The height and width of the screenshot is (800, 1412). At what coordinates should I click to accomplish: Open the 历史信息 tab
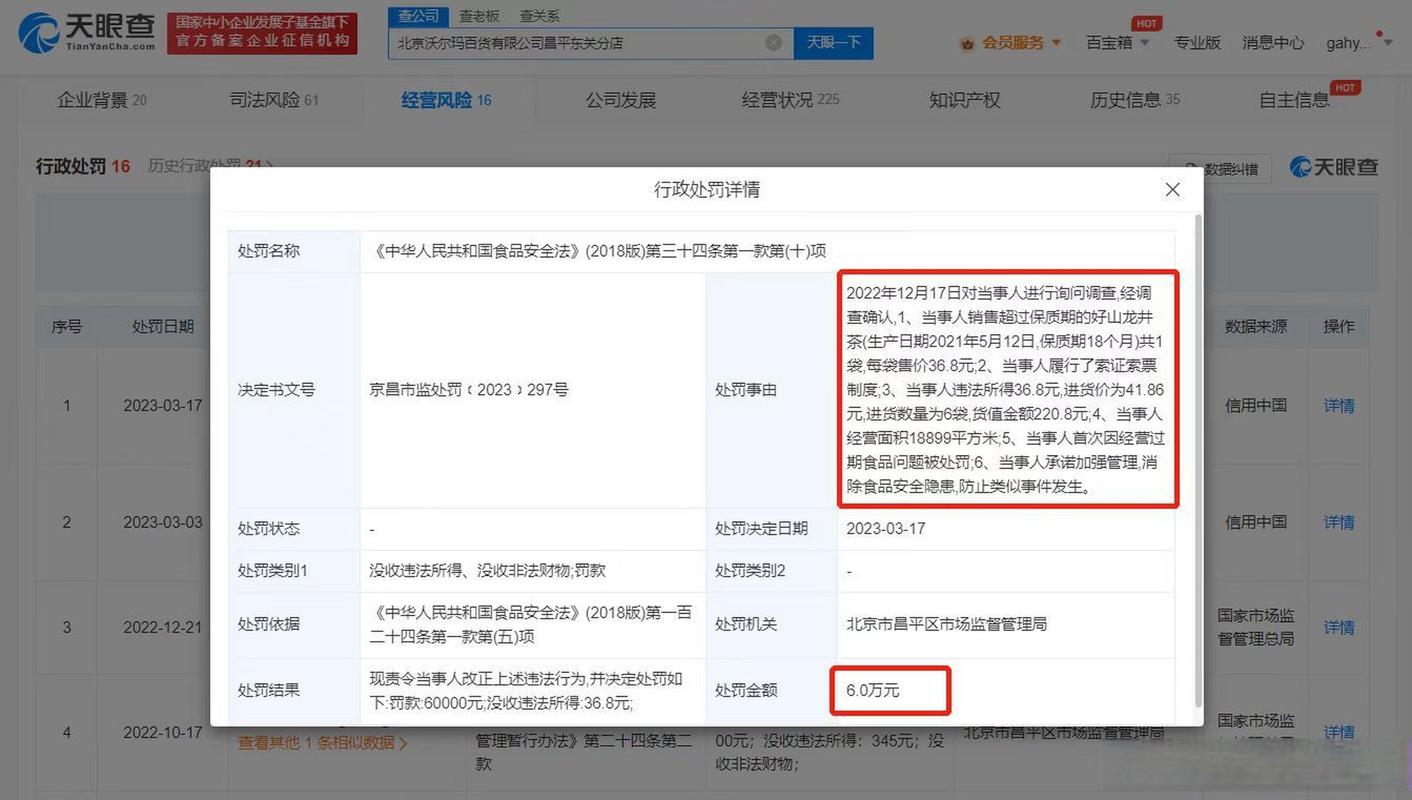click(x=1134, y=100)
